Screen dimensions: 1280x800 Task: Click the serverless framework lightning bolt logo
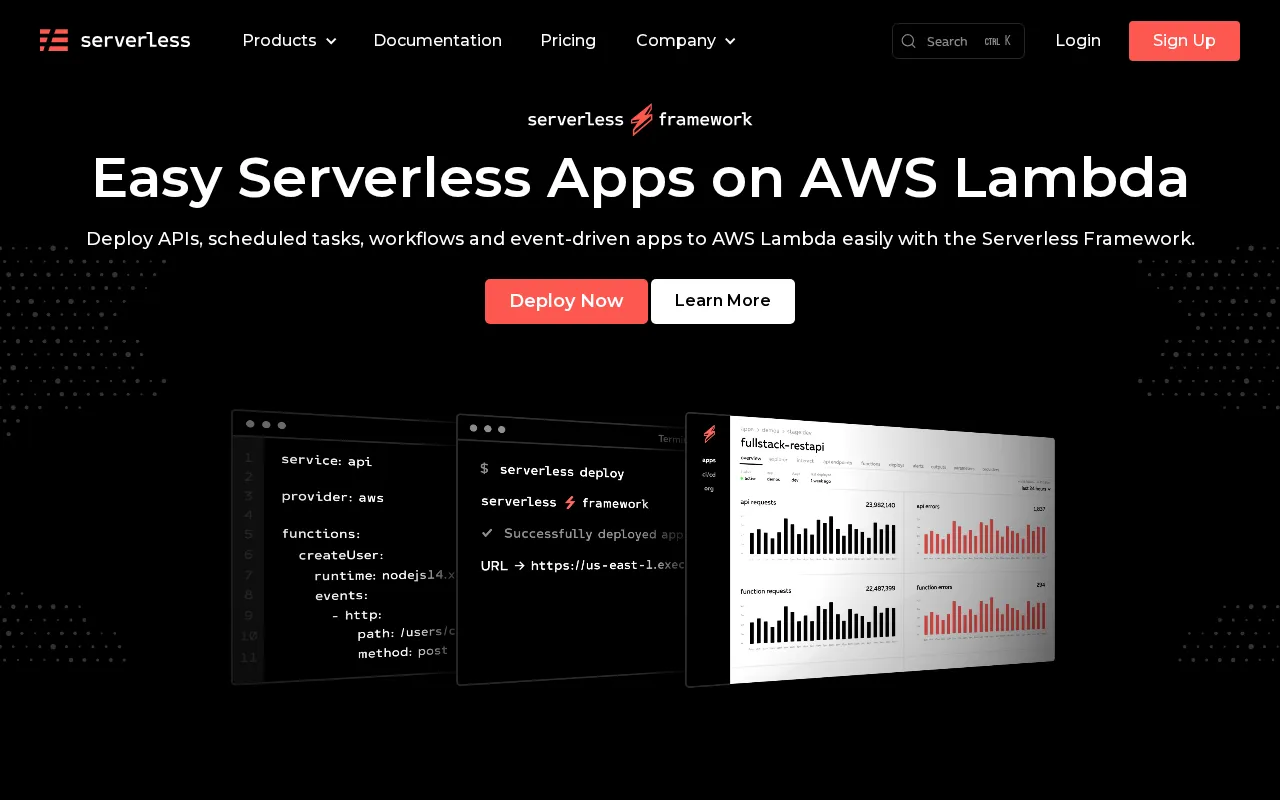coord(641,119)
